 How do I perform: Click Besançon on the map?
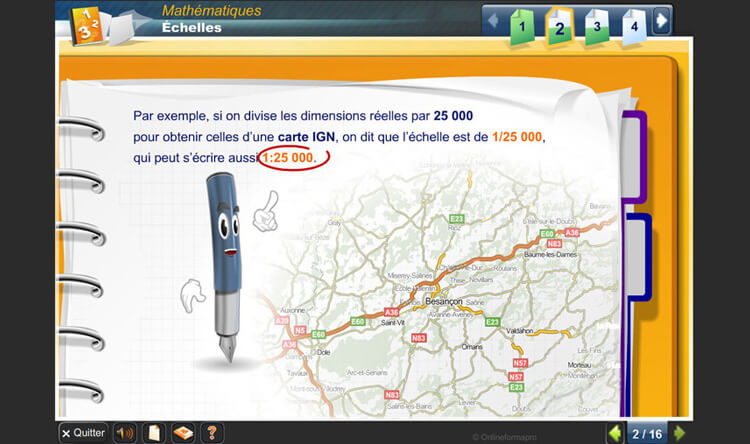tap(443, 301)
